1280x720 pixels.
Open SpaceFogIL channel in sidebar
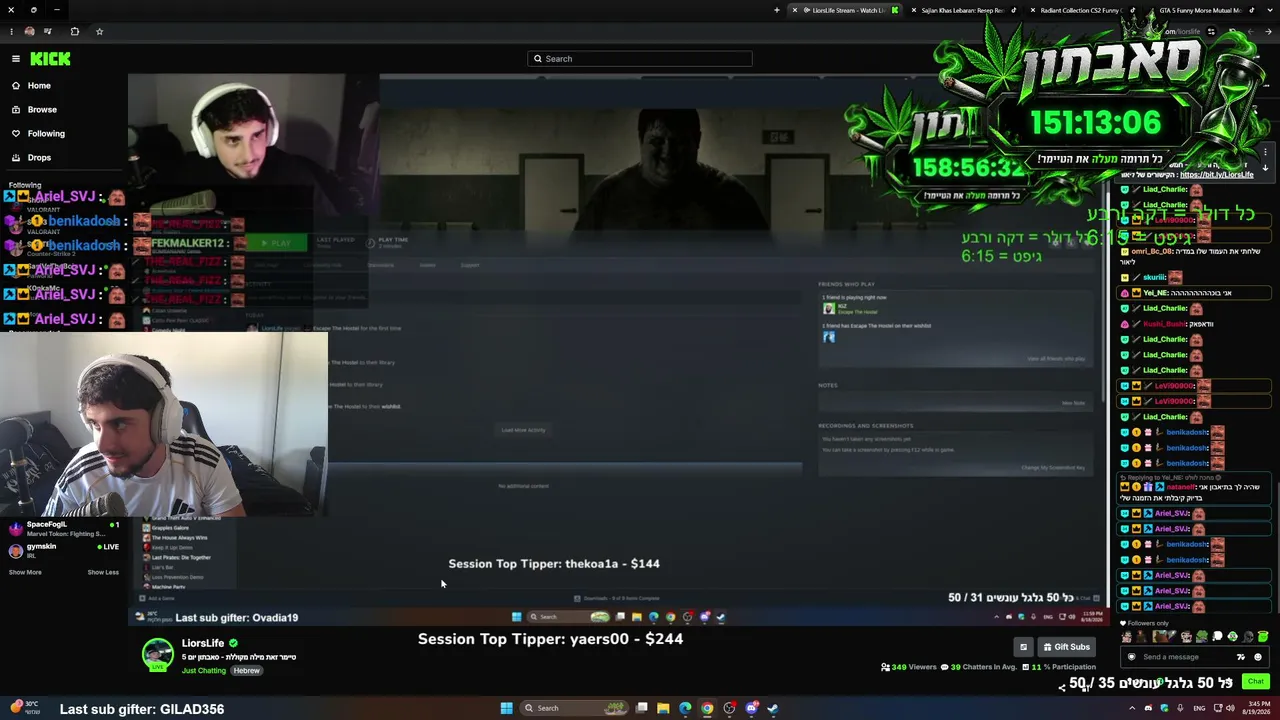coord(64,527)
